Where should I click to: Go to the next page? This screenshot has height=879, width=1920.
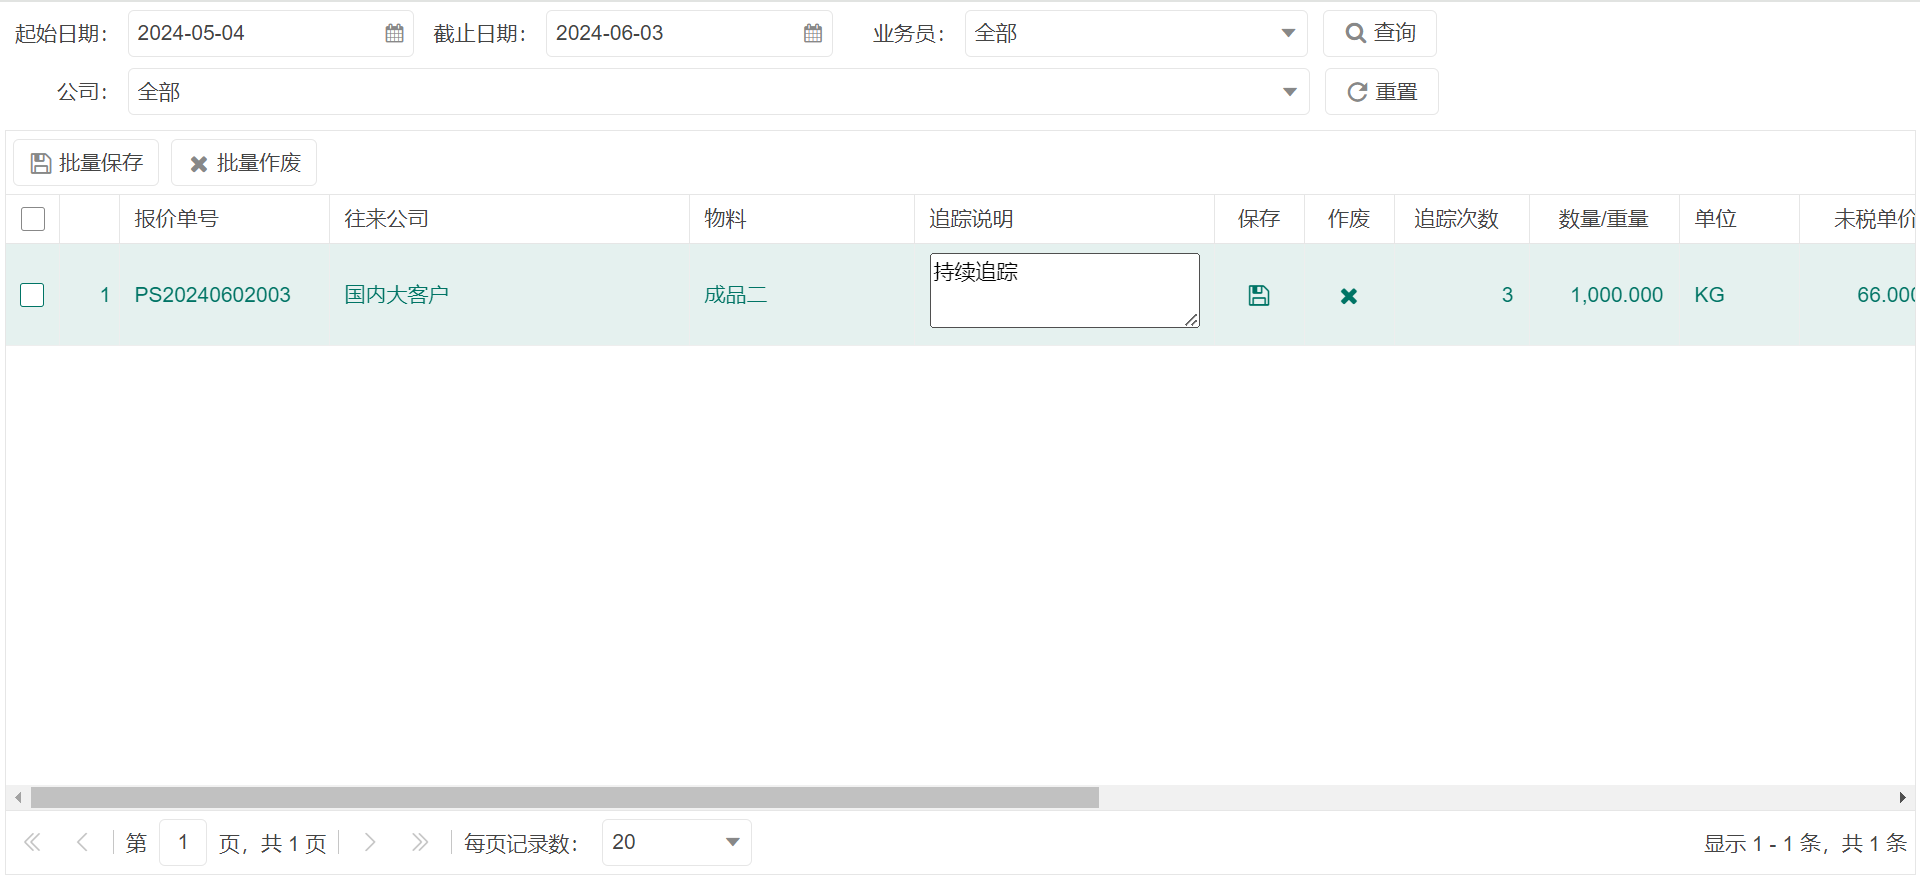(370, 843)
